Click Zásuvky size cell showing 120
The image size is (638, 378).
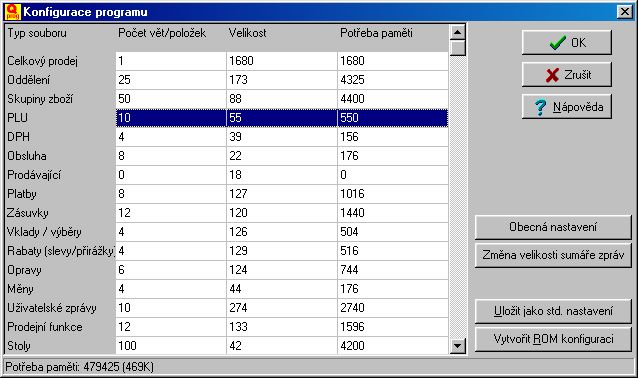(x=282, y=213)
